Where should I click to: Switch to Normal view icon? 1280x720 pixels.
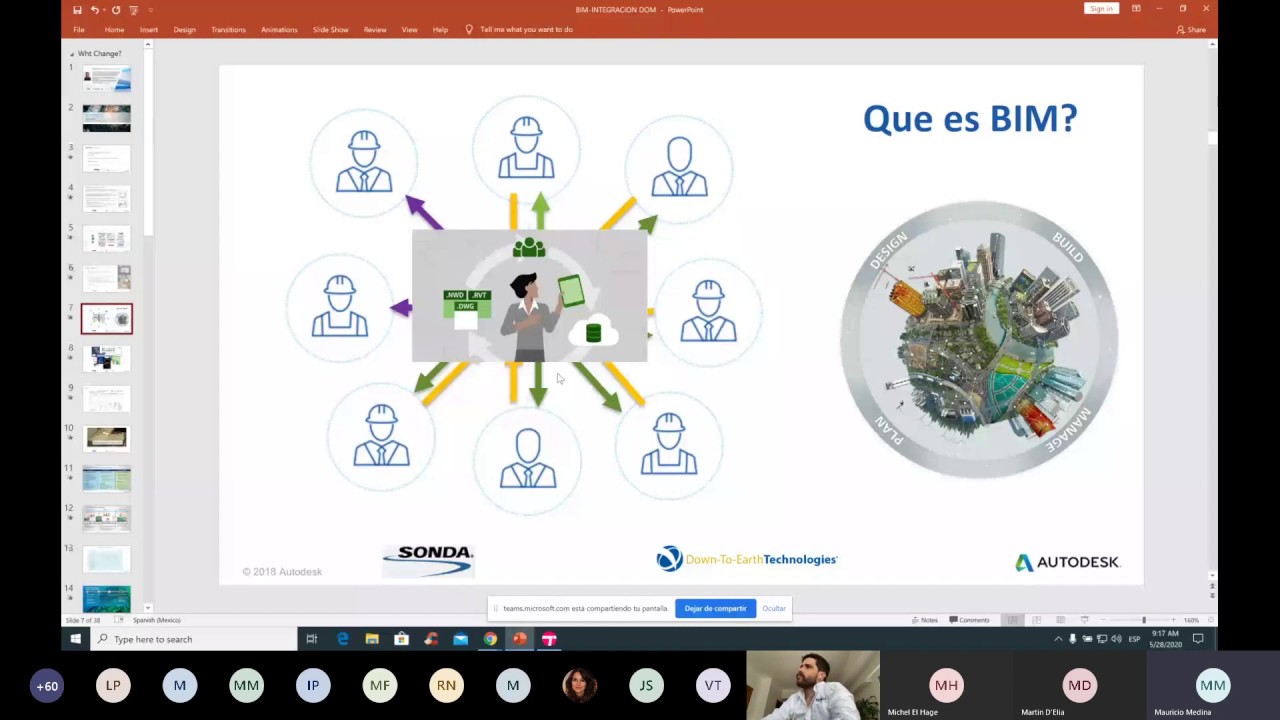(1013, 620)
